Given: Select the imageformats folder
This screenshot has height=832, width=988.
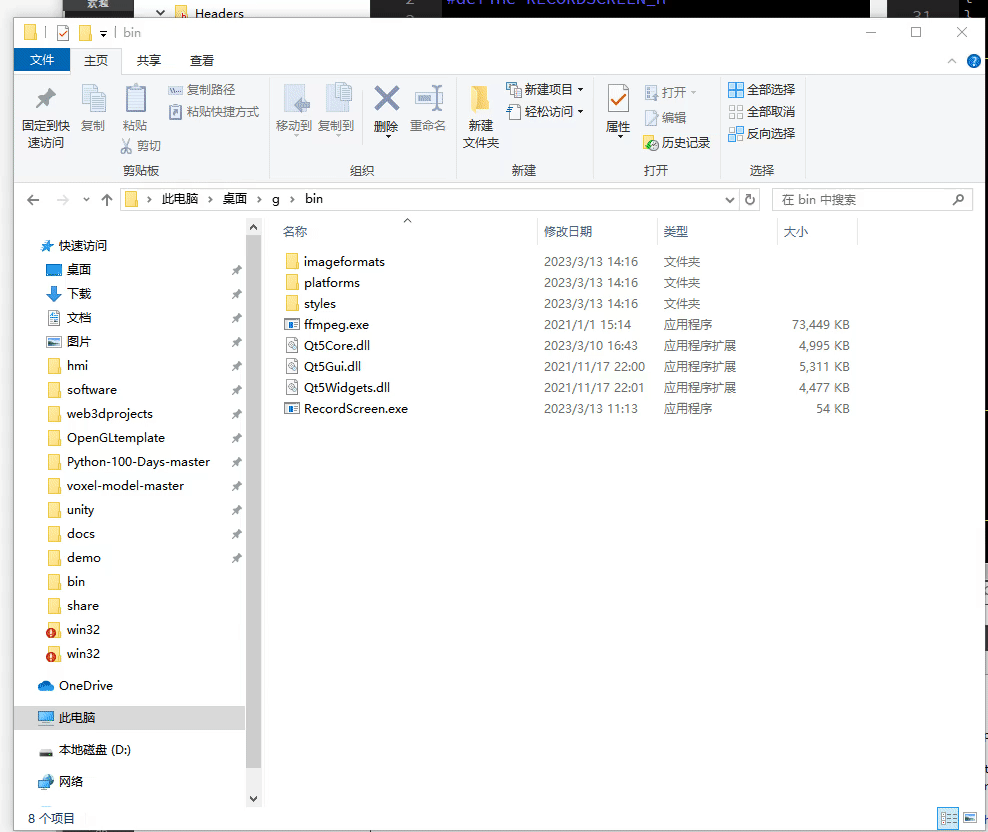Looking at the screenshot, I should coord(344,262).
